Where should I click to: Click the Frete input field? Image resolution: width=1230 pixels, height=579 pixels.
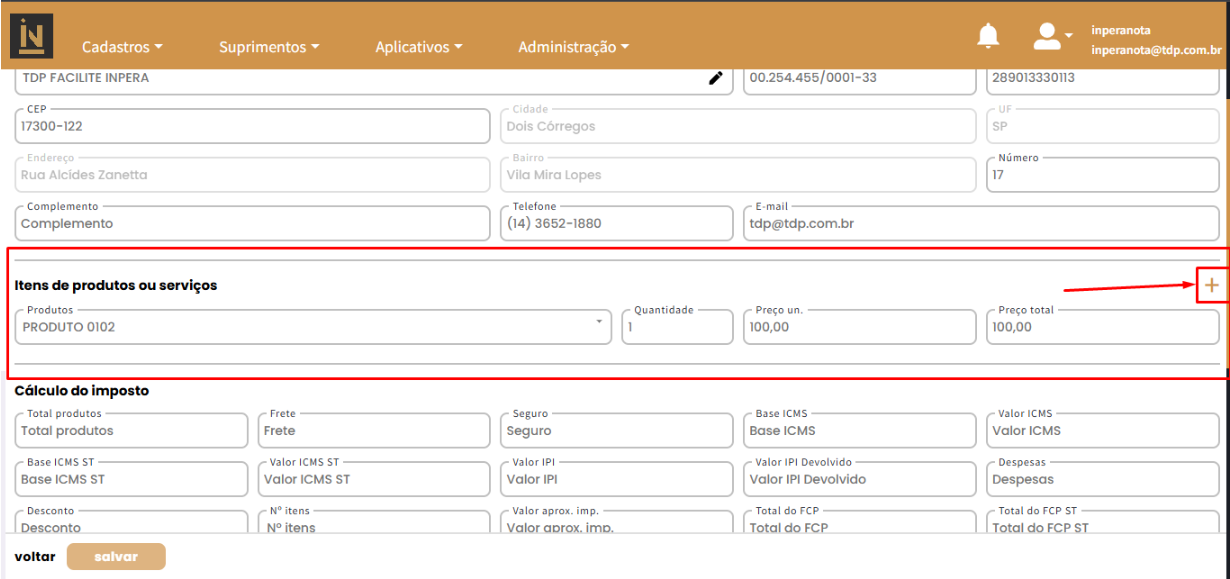pos(373,431)
